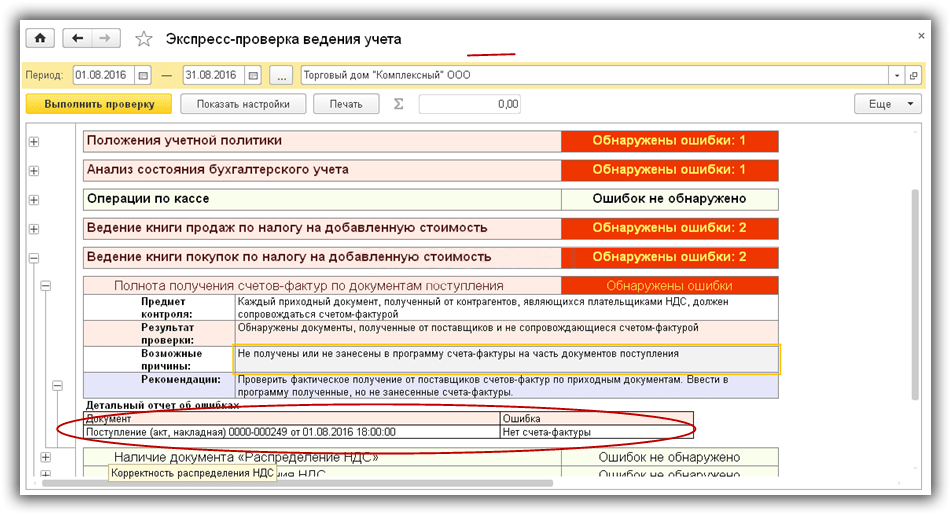This screenshot has width=951, height=515.
Task: Click error count for книги покупок
Action: click(670, 257)
